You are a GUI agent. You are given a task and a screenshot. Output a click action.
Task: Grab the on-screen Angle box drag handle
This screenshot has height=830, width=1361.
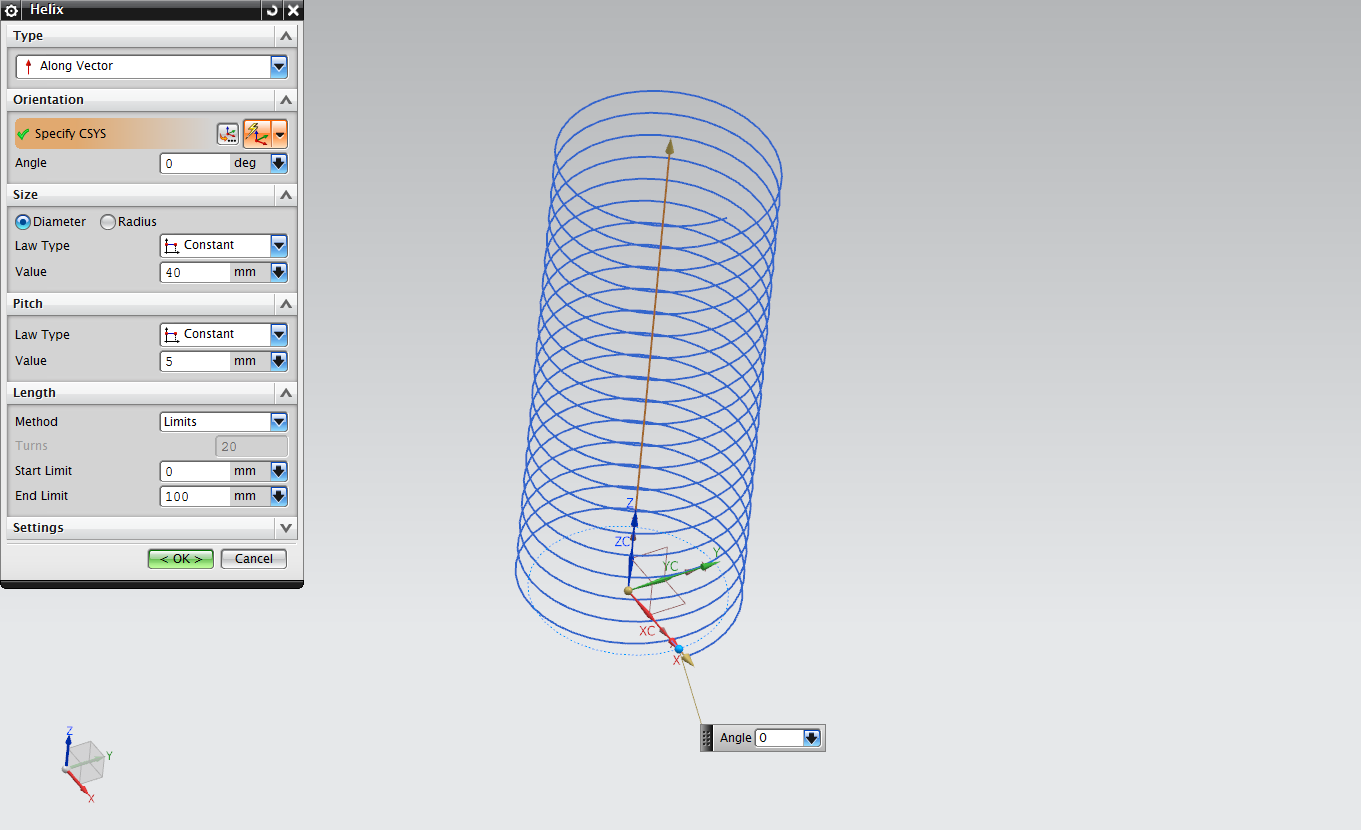(707, 738)
